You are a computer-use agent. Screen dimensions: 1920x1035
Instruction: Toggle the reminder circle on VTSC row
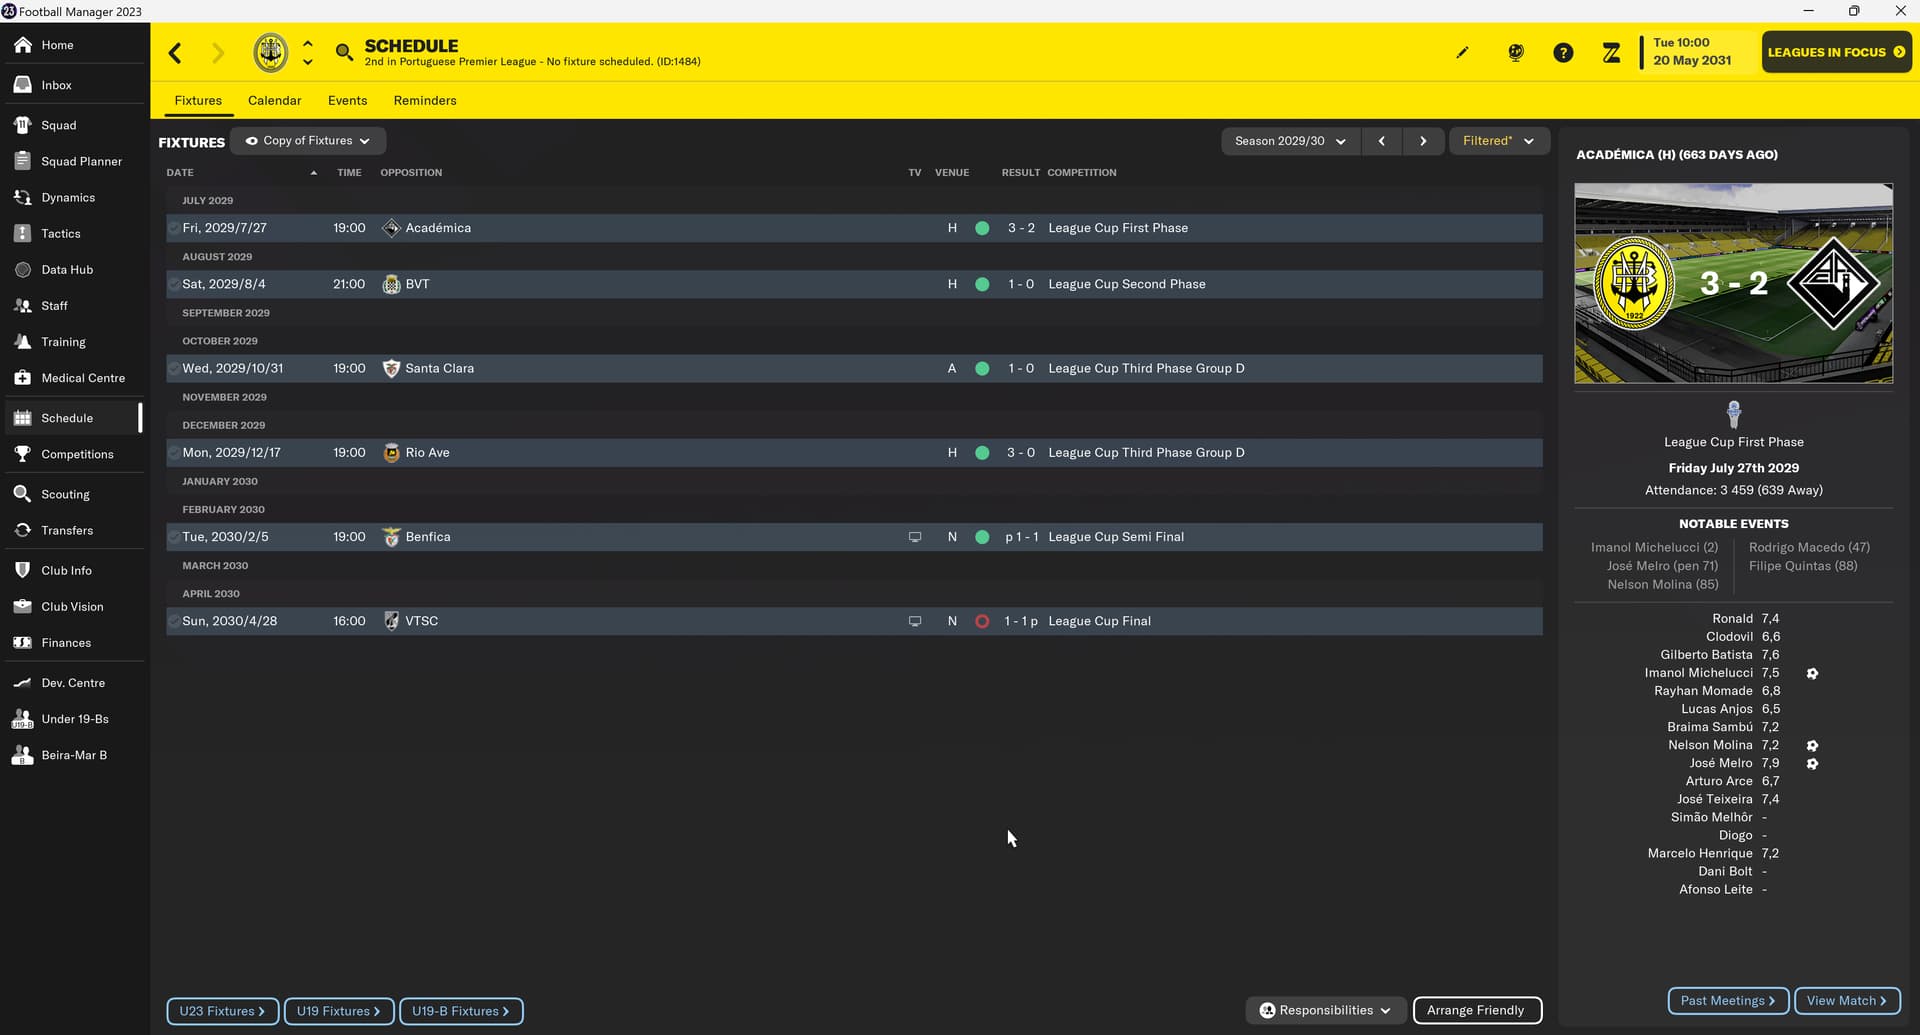tap(174, 621)
